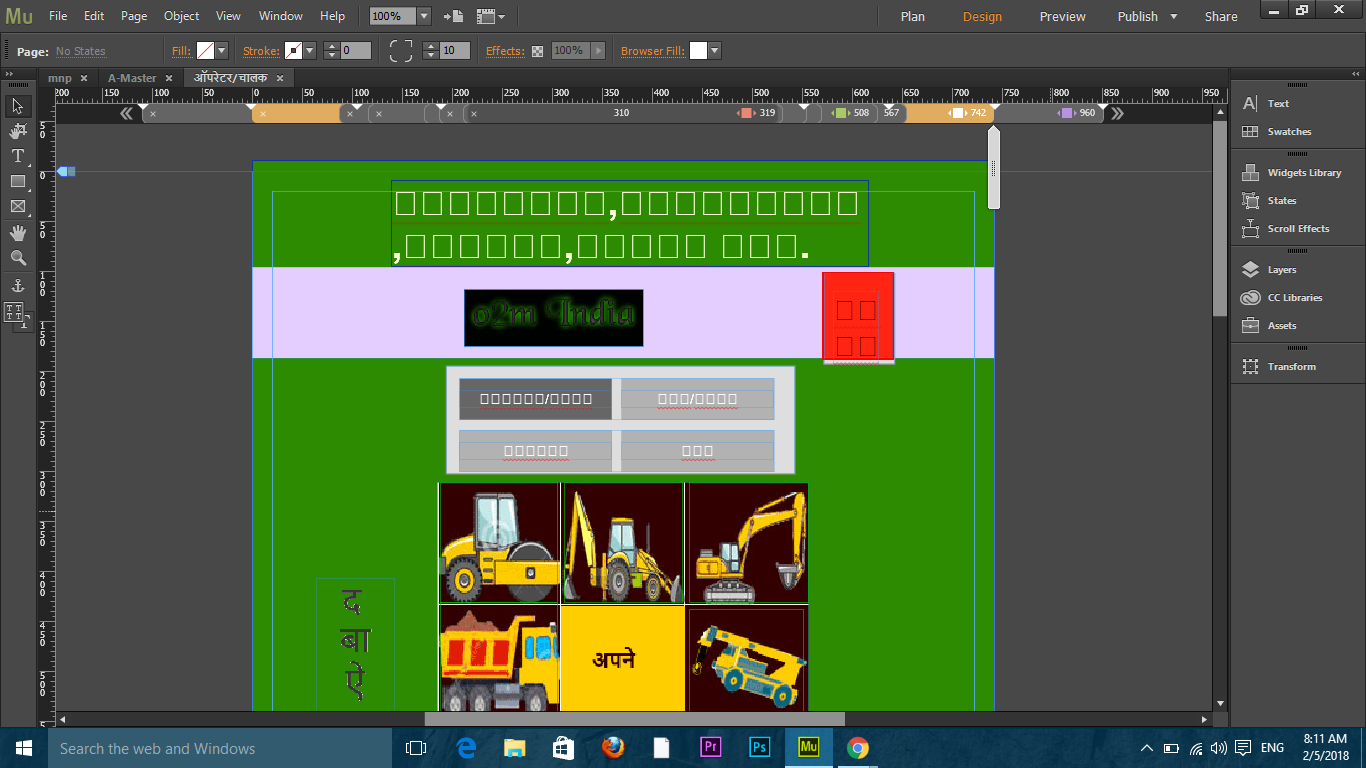Open the Edit menu
1366x768 pixels.
coord(94,16)
